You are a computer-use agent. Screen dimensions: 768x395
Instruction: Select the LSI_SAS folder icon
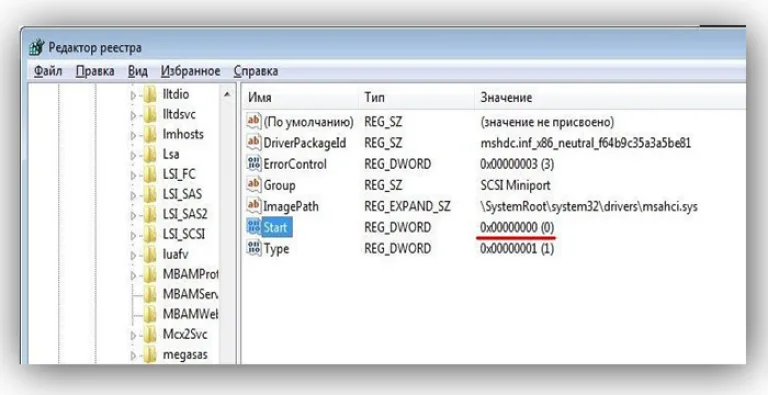pos(150,195)
